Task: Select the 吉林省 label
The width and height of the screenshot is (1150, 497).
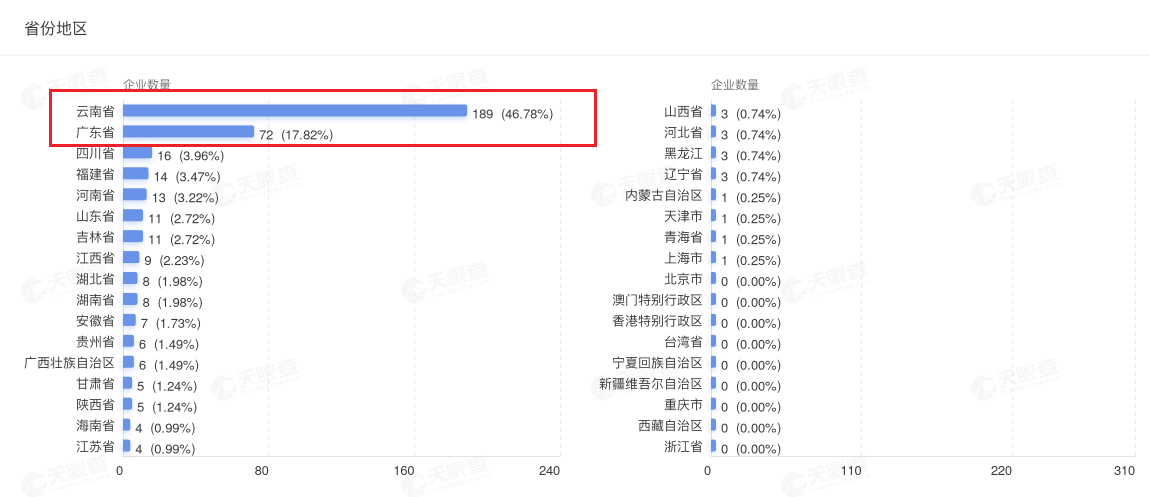Action: pyautogui.click(x=95, y=237)
